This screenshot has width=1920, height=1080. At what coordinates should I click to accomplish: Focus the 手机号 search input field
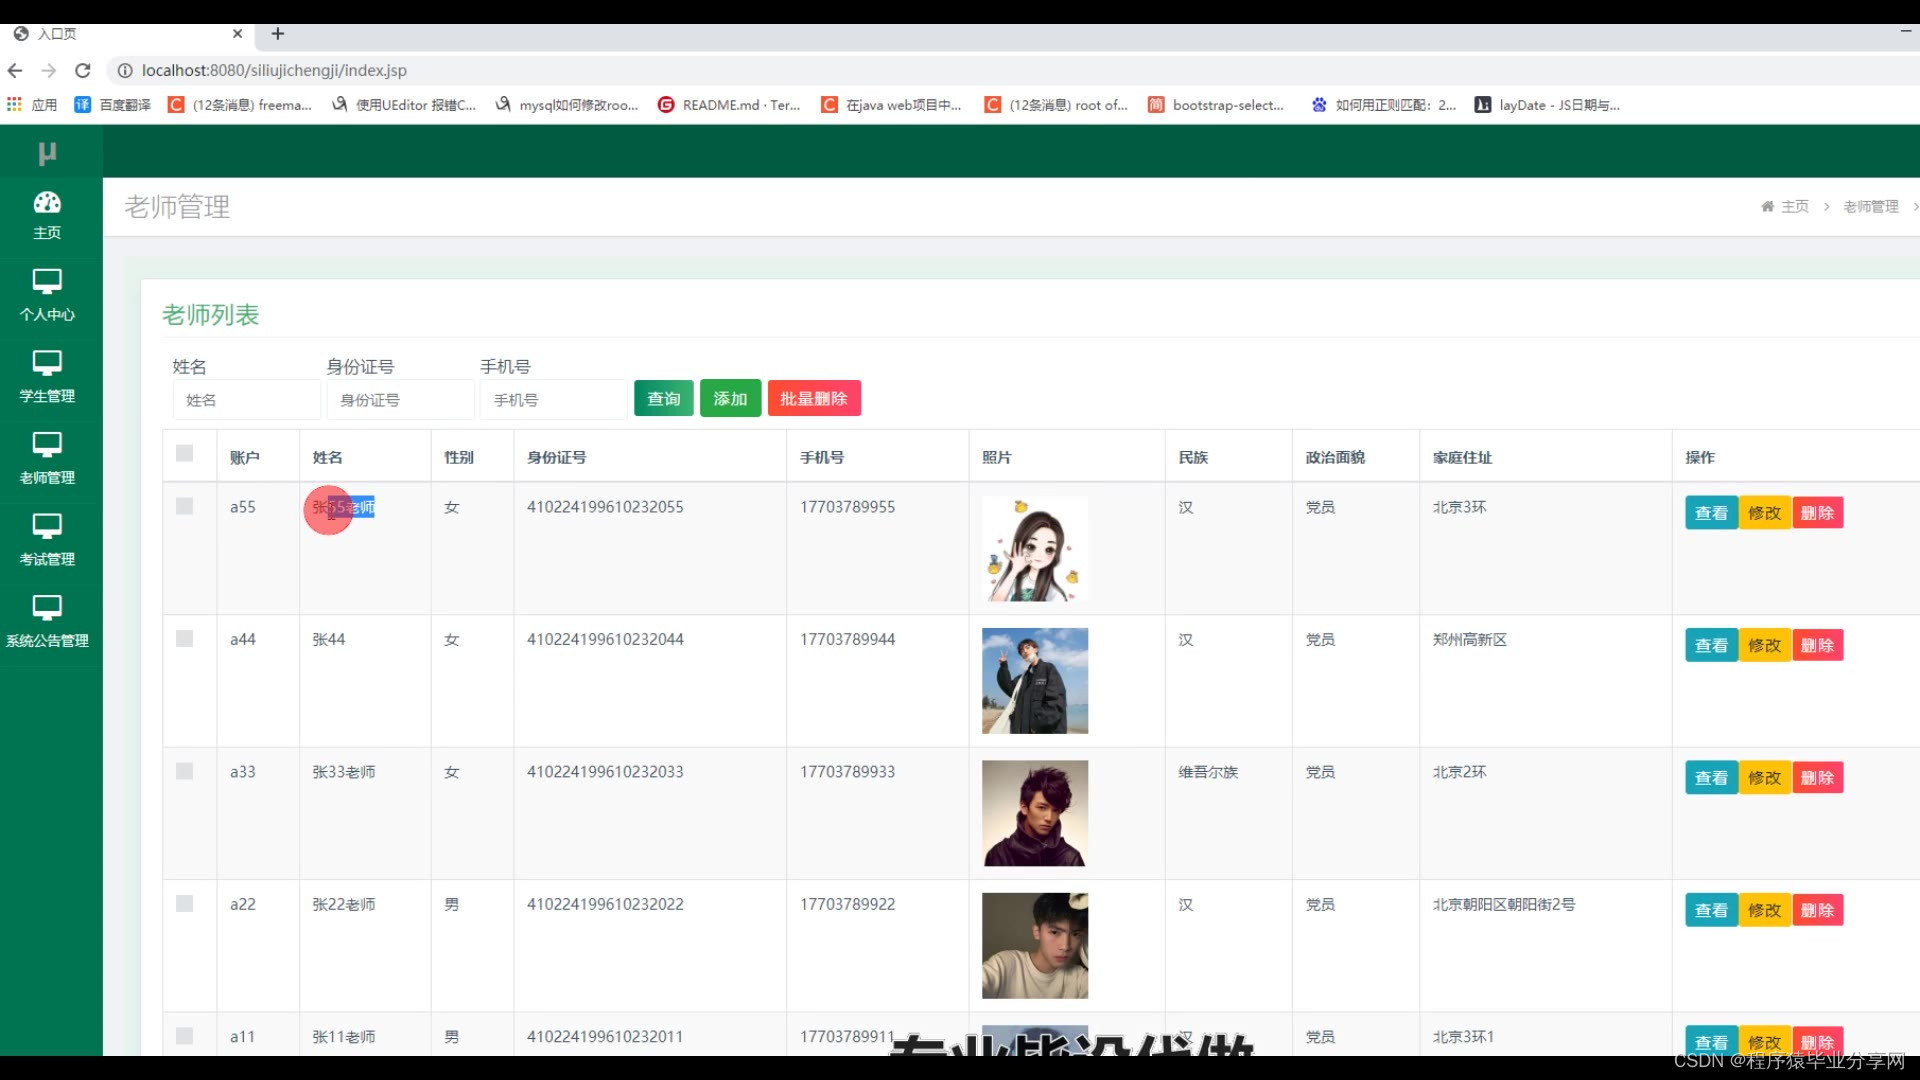coord(554,399)
